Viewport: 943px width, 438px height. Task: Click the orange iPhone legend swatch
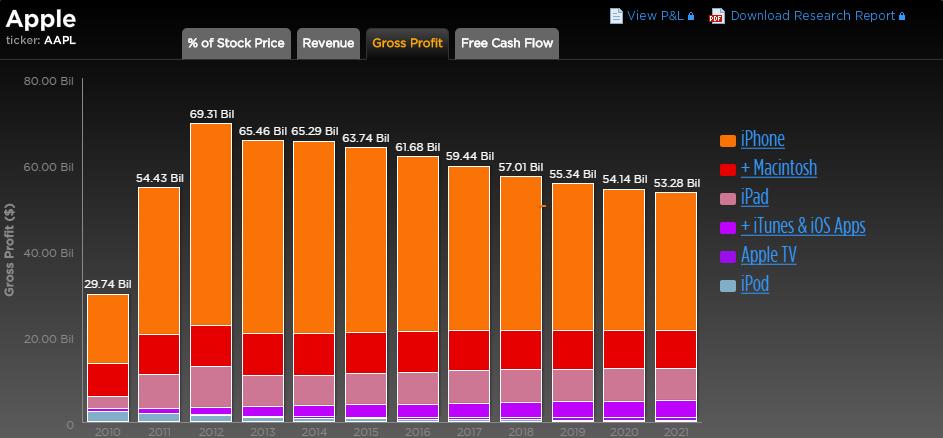(728, 140)
